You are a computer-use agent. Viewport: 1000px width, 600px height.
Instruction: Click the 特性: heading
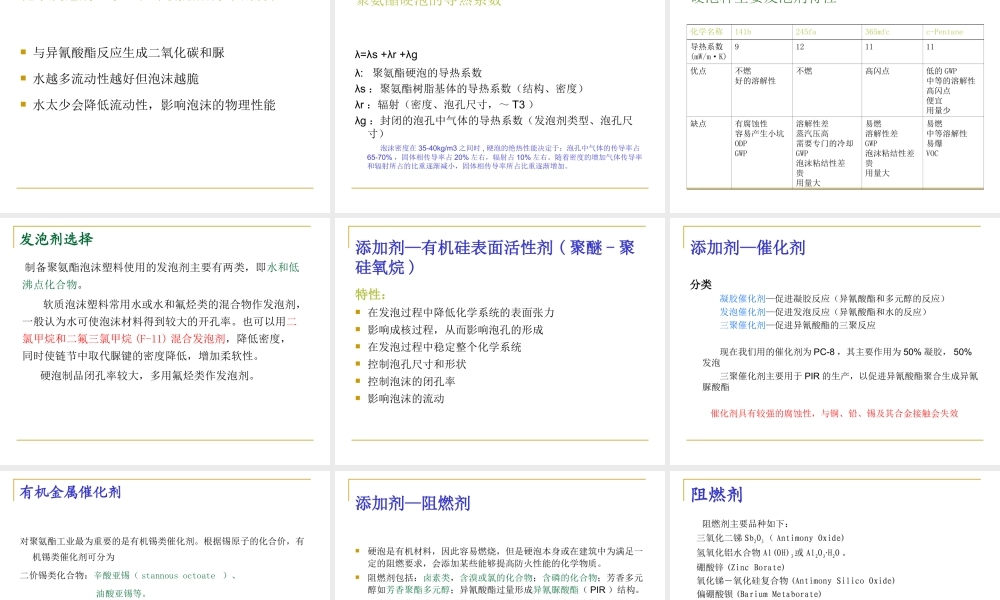(371, 294)
